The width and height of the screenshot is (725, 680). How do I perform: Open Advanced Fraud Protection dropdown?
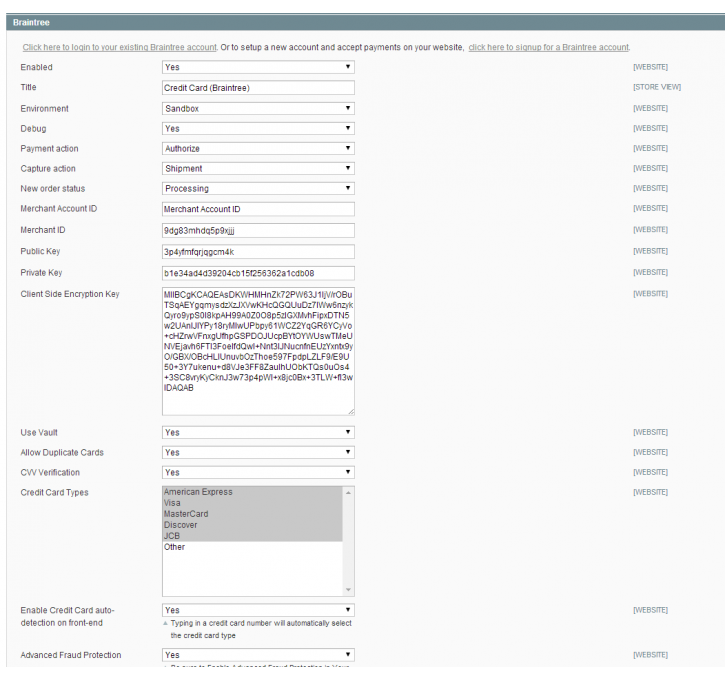[258, 655]
